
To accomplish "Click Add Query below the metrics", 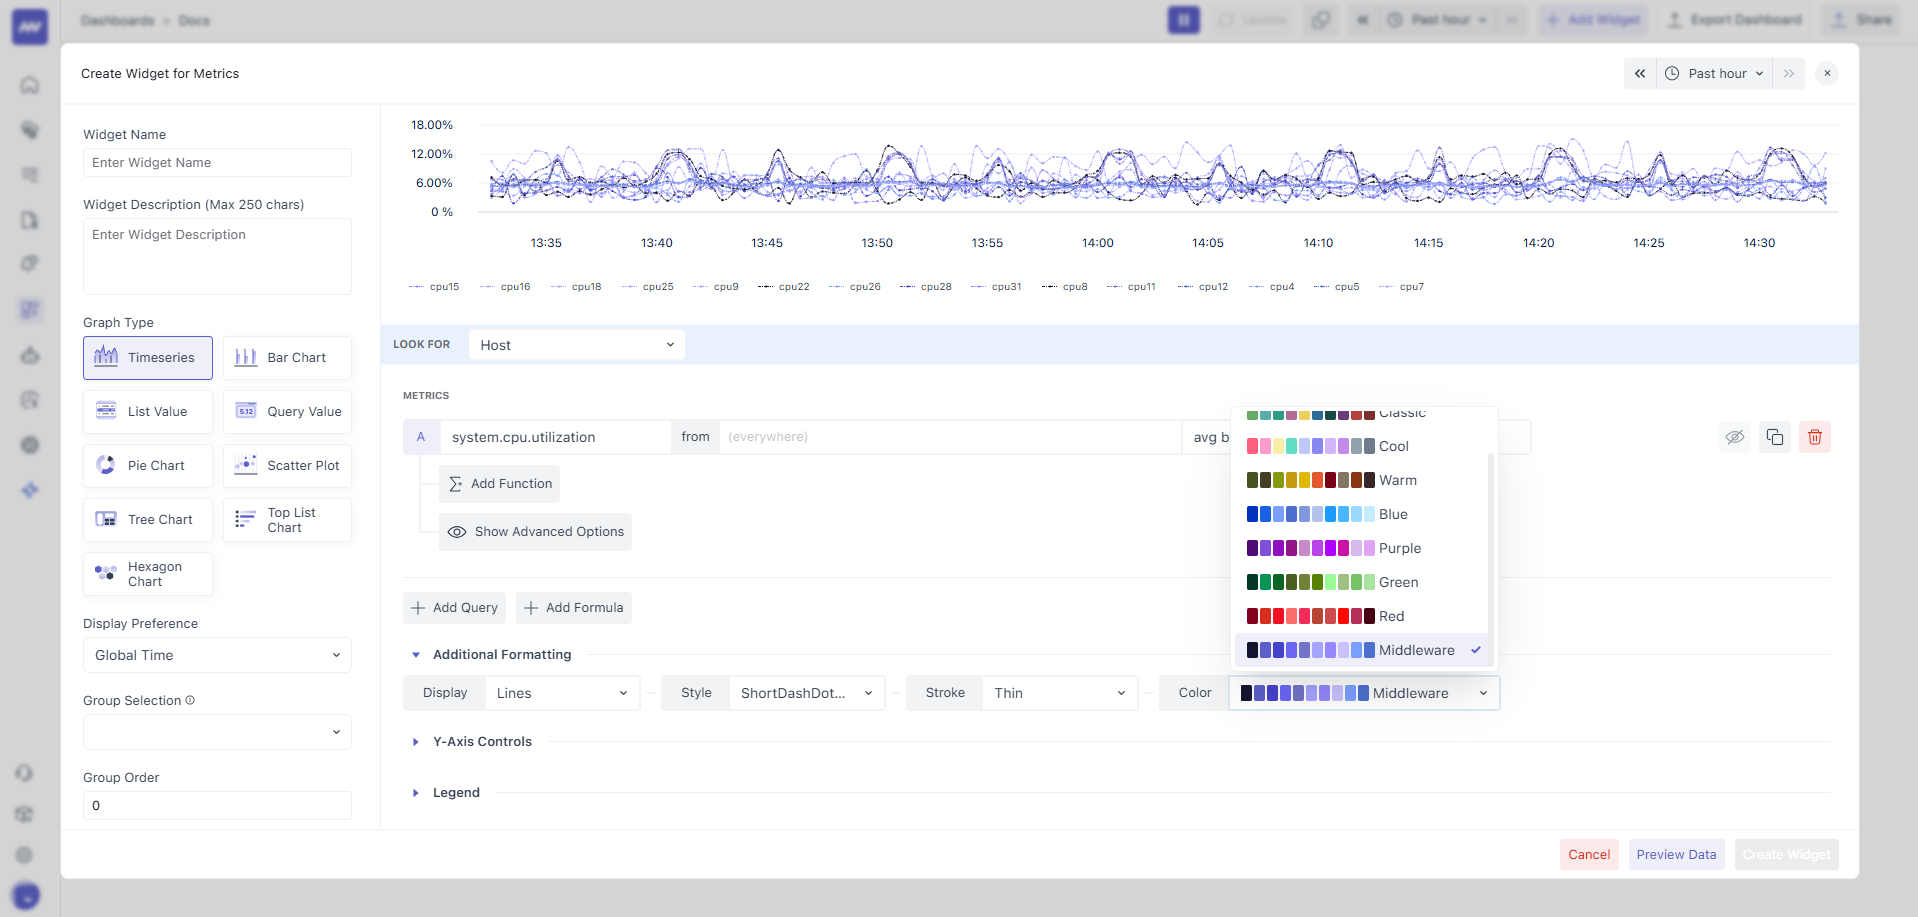I will (x=454, y=607).
